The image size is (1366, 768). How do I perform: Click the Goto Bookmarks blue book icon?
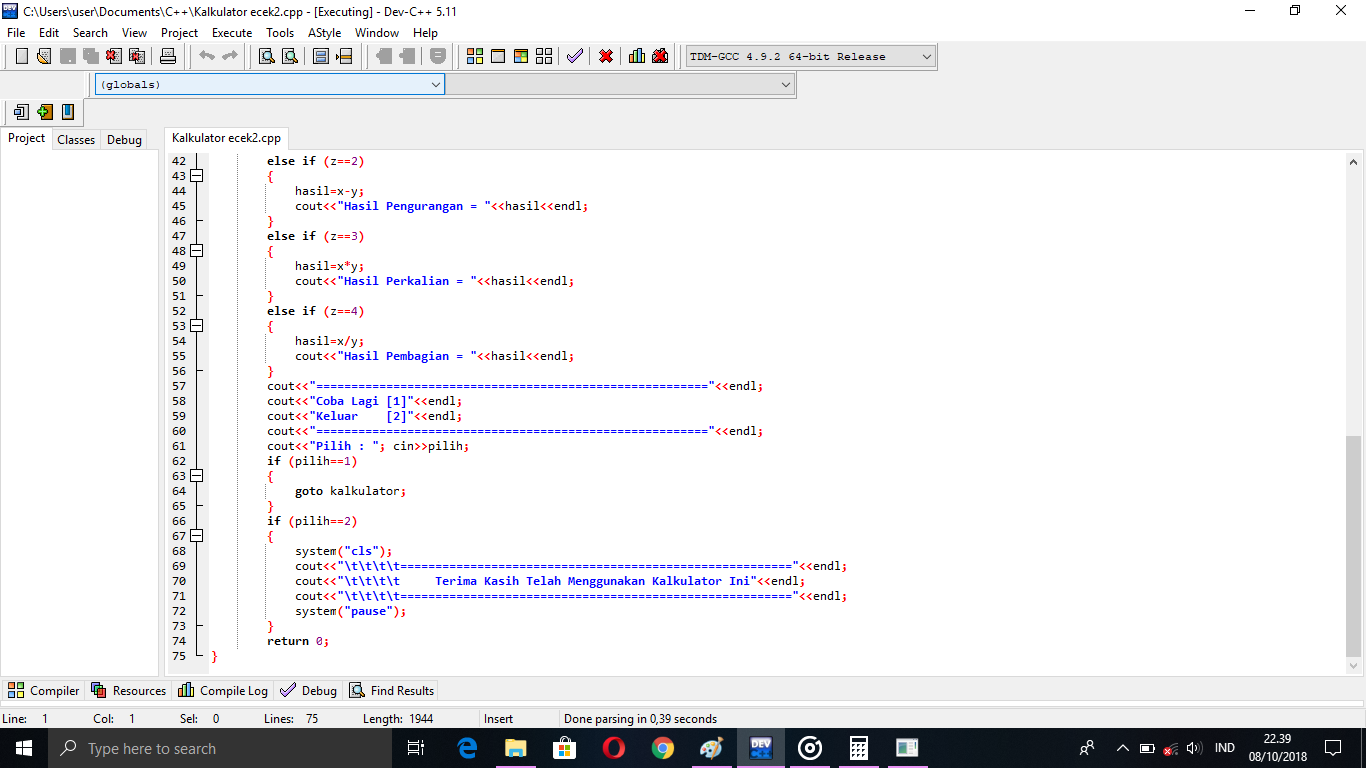[67, 112]
